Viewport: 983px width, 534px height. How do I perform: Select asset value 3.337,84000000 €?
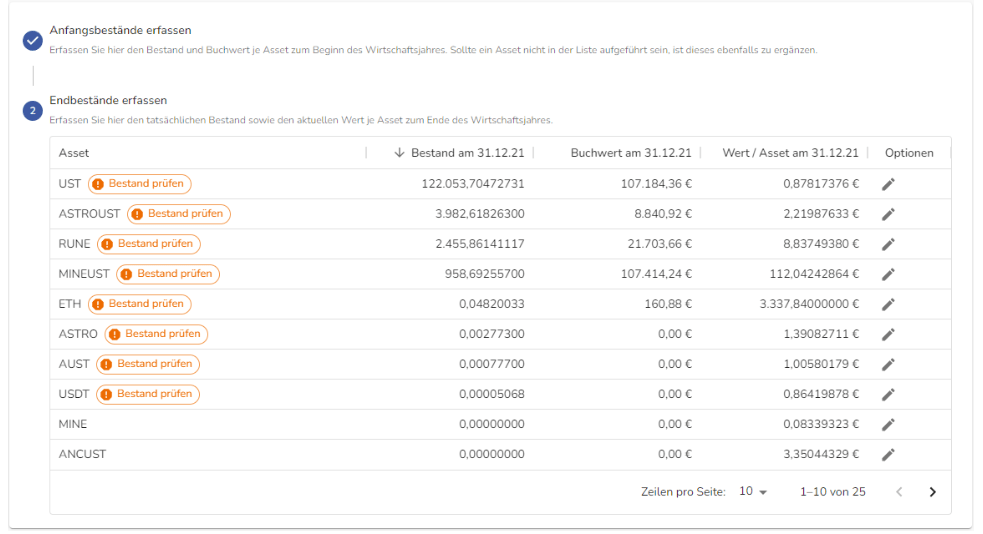[809, 304]
